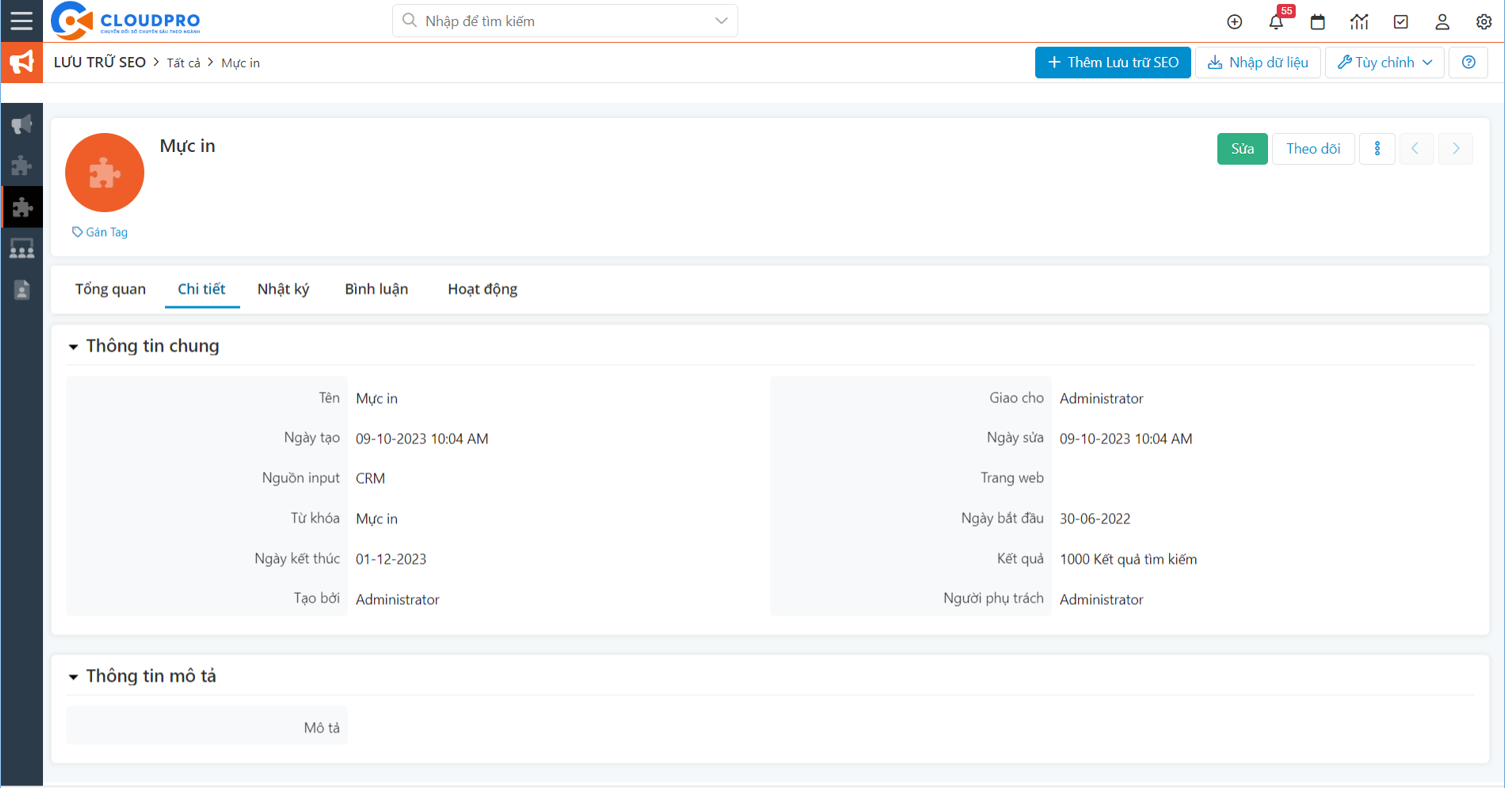Click the Ngày bắt đầu value 30-06-2022
Image resolution: width=1505 pixels, height=788 pixels.
pos(1095,519)
